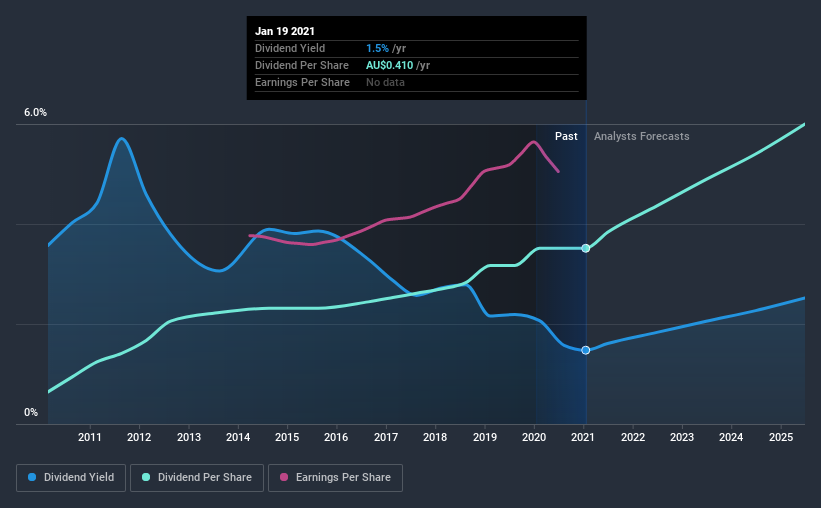Click the Jan 19 2021 tooltip date
Image resolution: width=821 pixels, height=508 pixels.
285,31
